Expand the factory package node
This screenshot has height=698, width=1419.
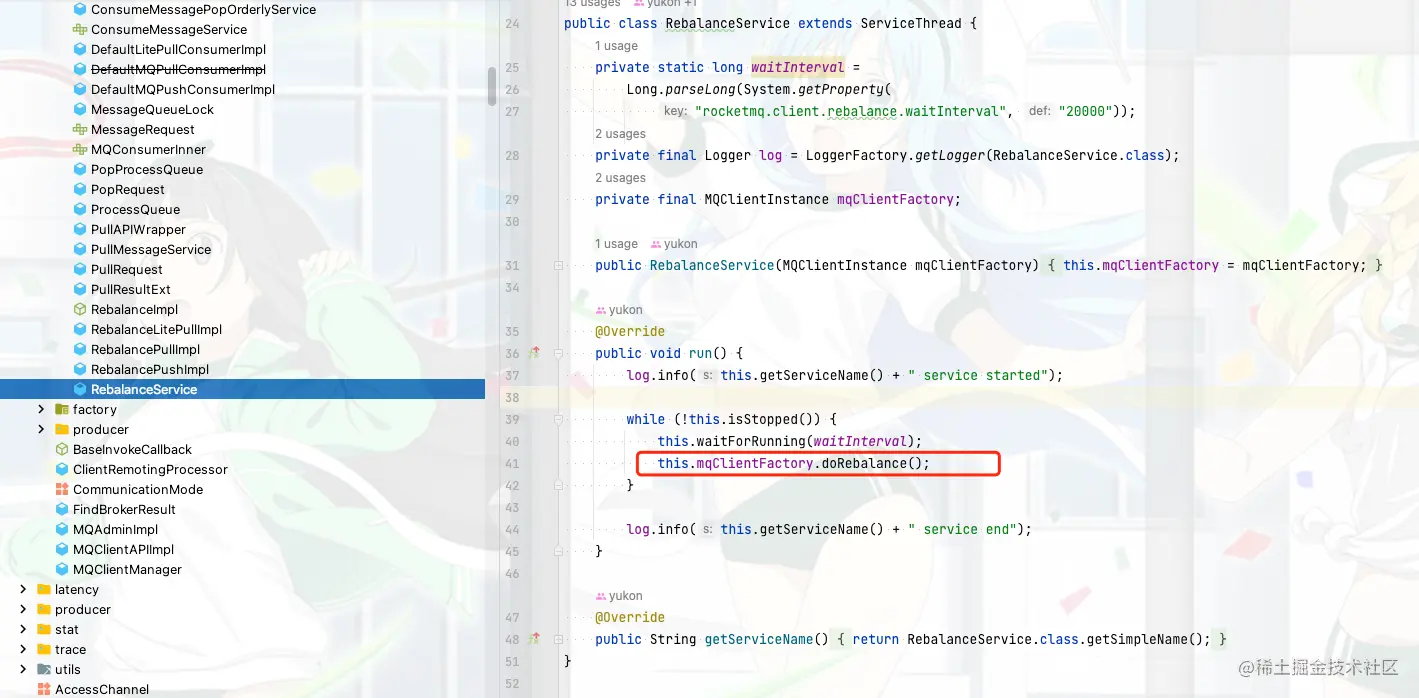[x=41, y=409]
